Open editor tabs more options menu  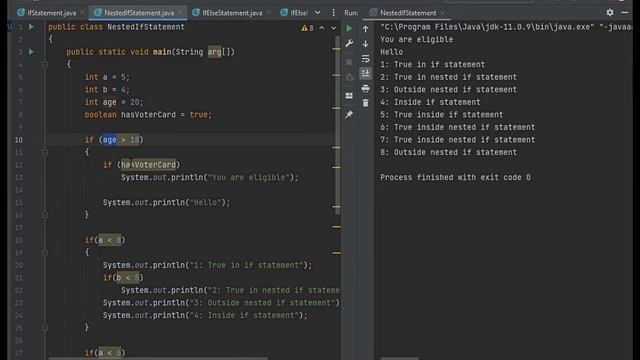point(333,13)
